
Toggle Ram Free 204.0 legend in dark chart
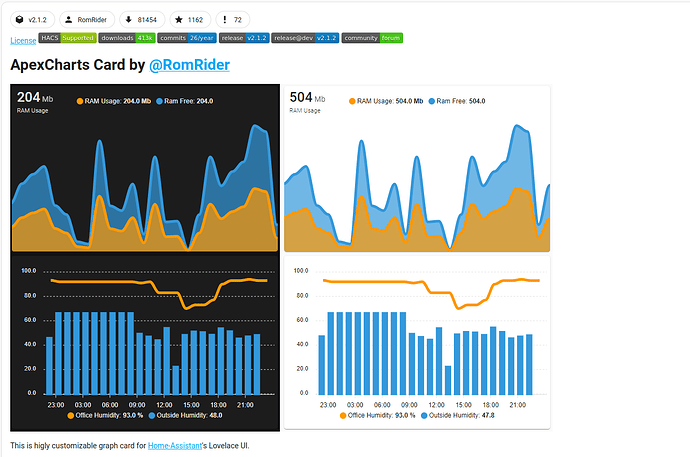pyautogui.click(x=185, y=101)
